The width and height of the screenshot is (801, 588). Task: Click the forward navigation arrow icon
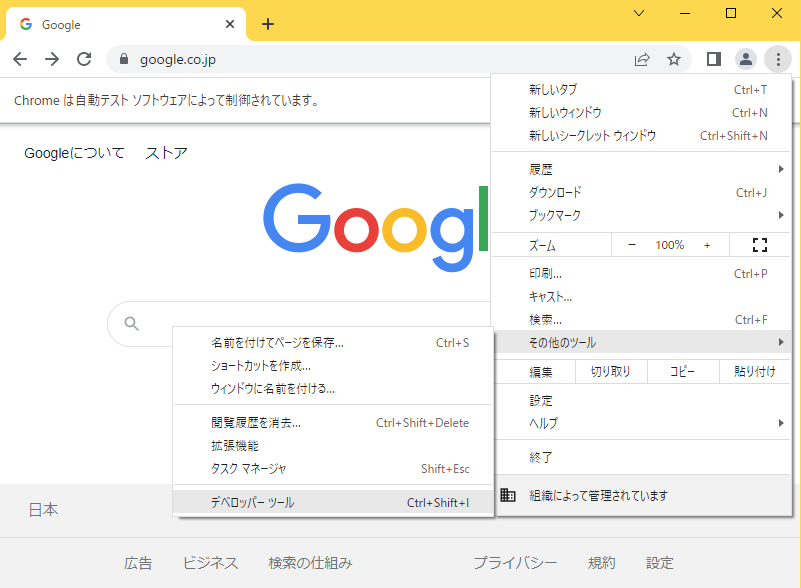coord(52,59)
